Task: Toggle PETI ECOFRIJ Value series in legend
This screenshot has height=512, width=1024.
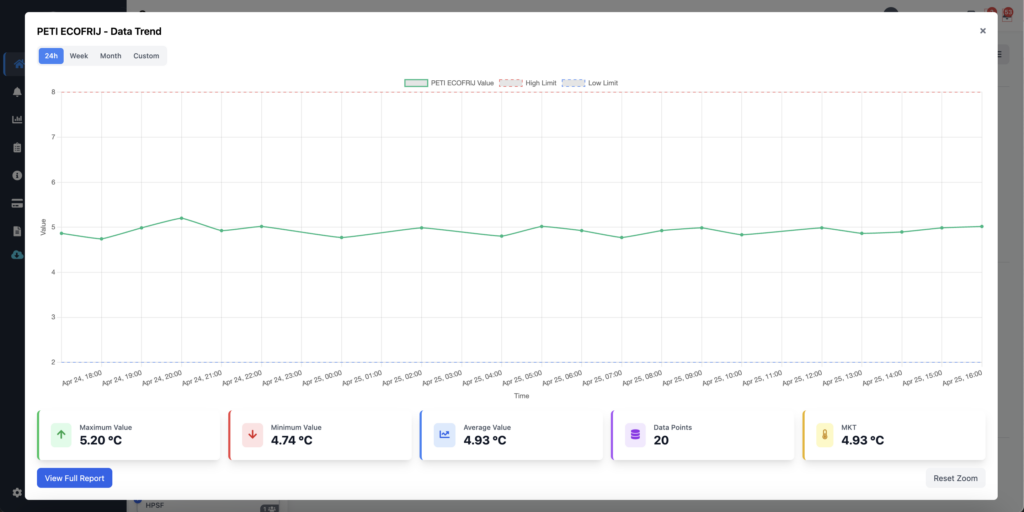Action: point(449,82)
